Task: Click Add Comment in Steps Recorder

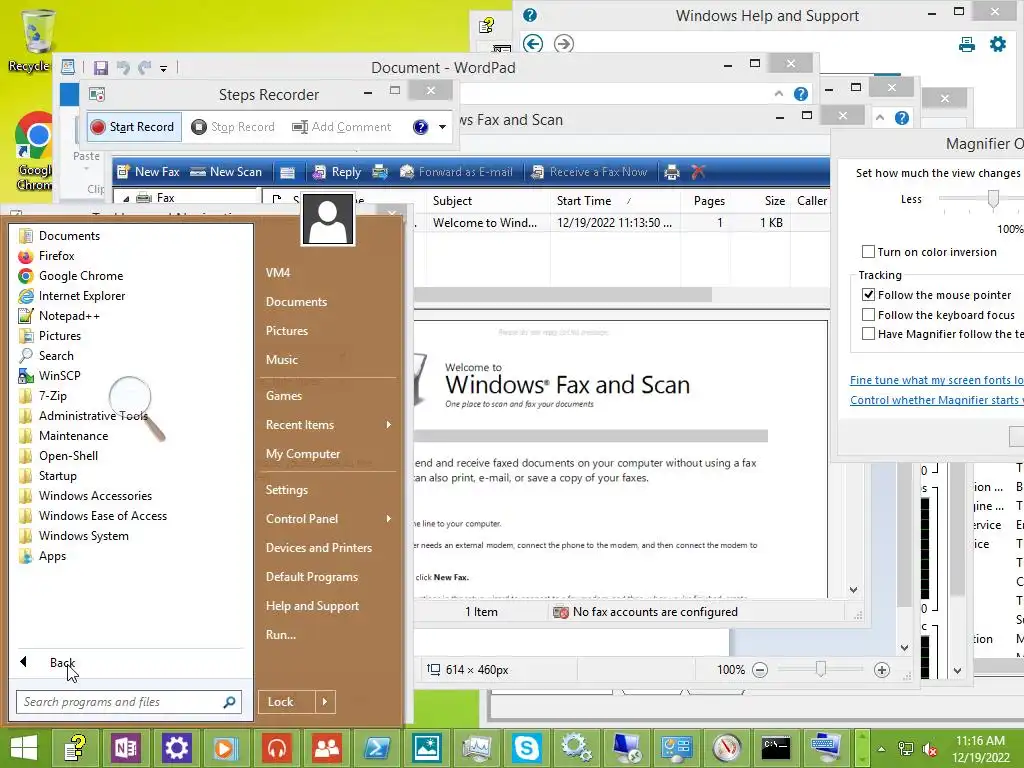Action: point(342,127)
